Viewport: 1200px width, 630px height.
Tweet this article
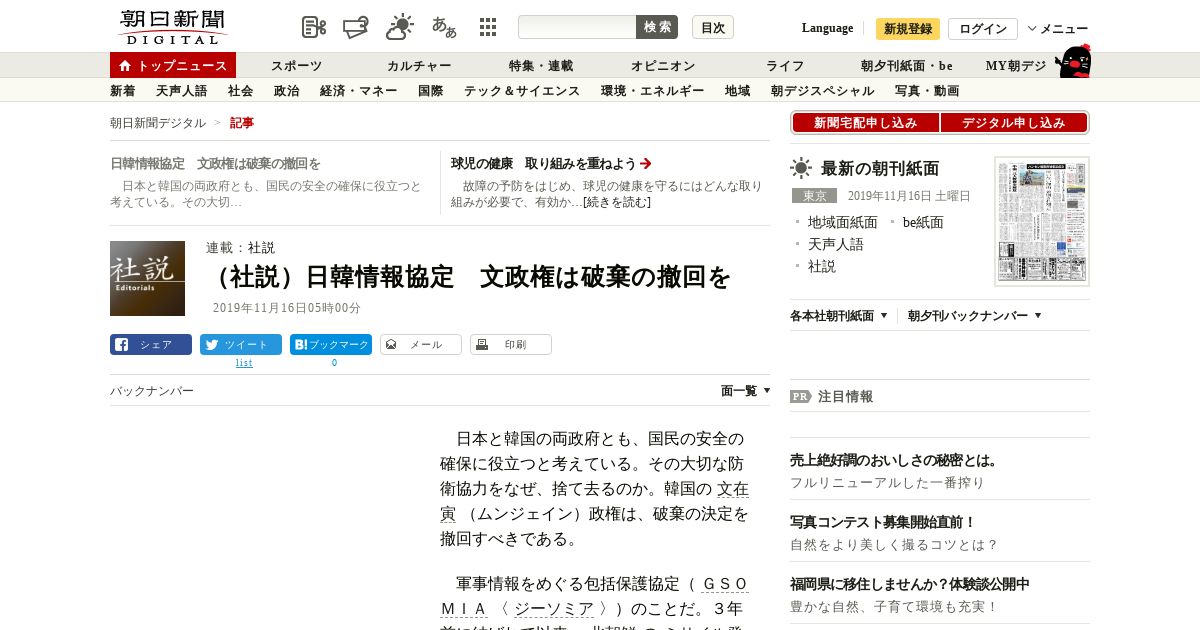tap(241, 344)
